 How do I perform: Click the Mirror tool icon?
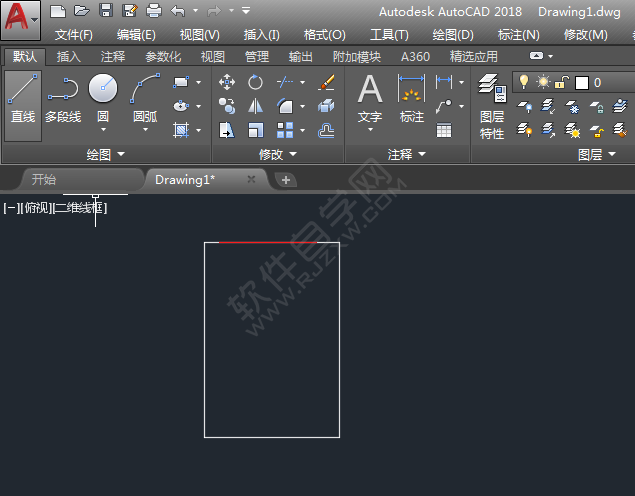256,106
